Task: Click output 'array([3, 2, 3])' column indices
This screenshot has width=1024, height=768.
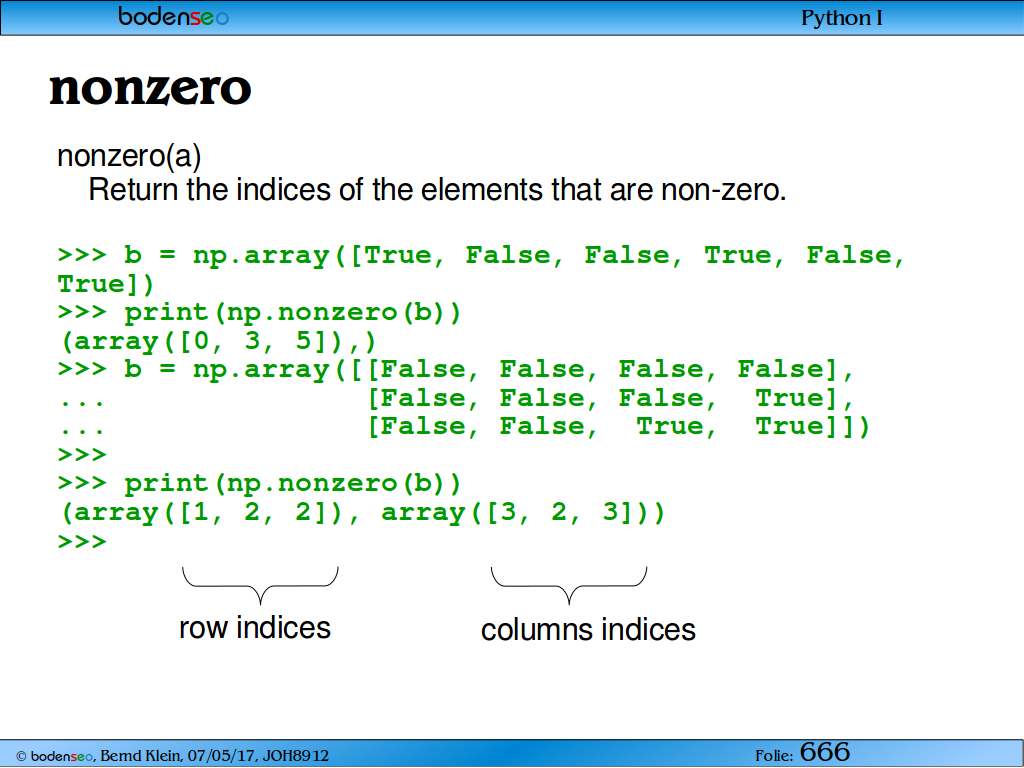Action: tap(516, 513)
